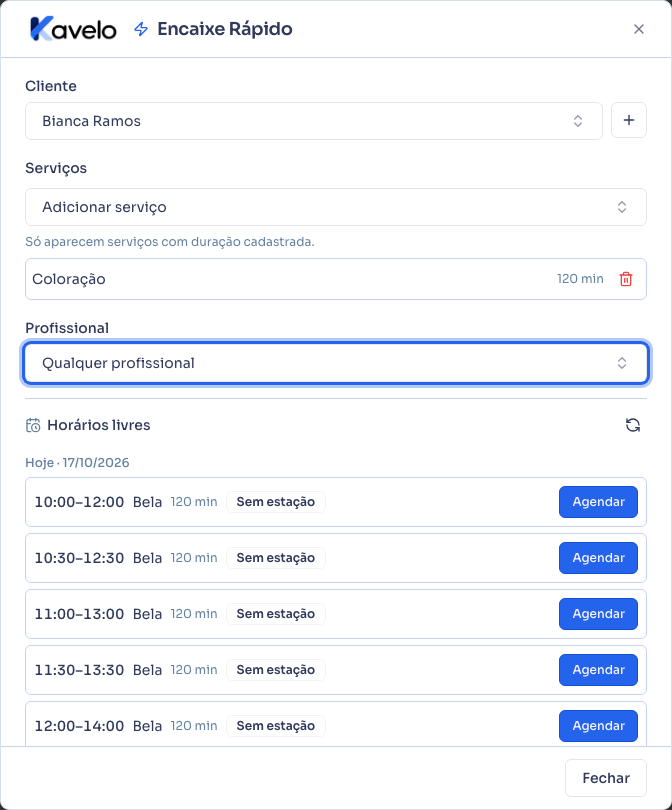672x810 pixels.
Task: Click Sem estação badge in 12:00–14:00 row
Action: click(276, 726)
